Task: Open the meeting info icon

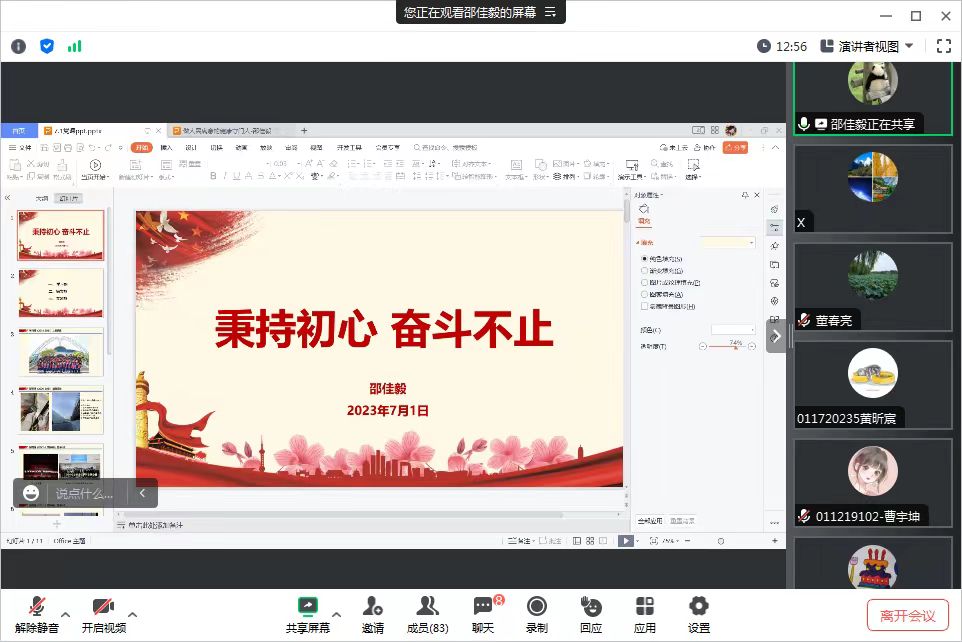Action: tap(18, 46)
